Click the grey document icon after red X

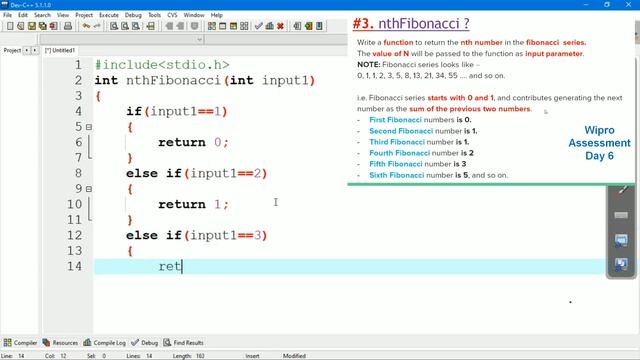(x=297, y=26)
